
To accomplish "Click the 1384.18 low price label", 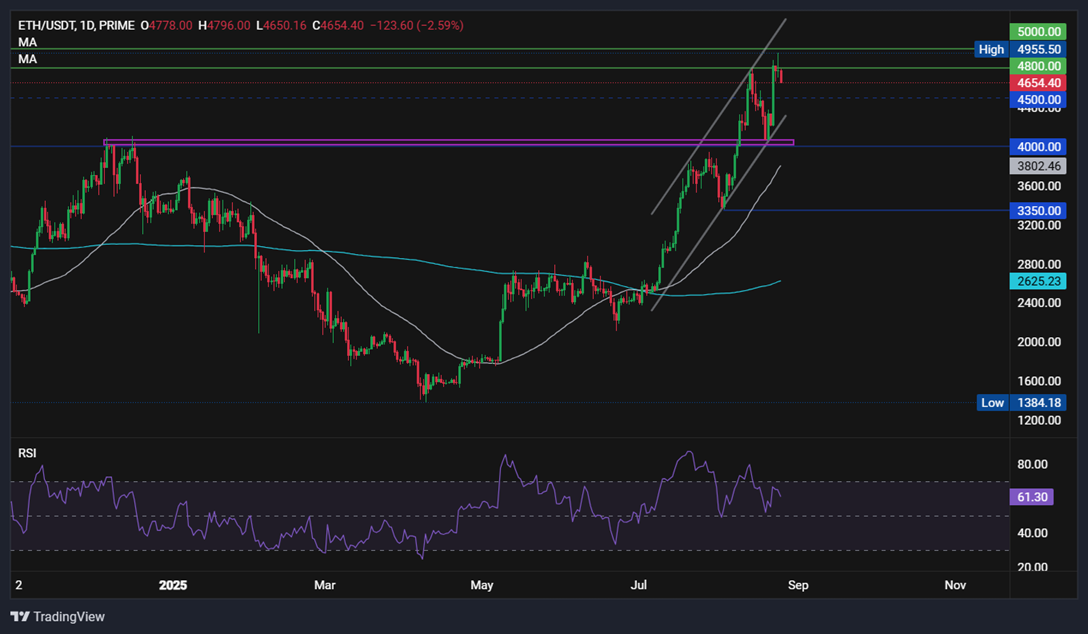I will [x=1038, y=402].
